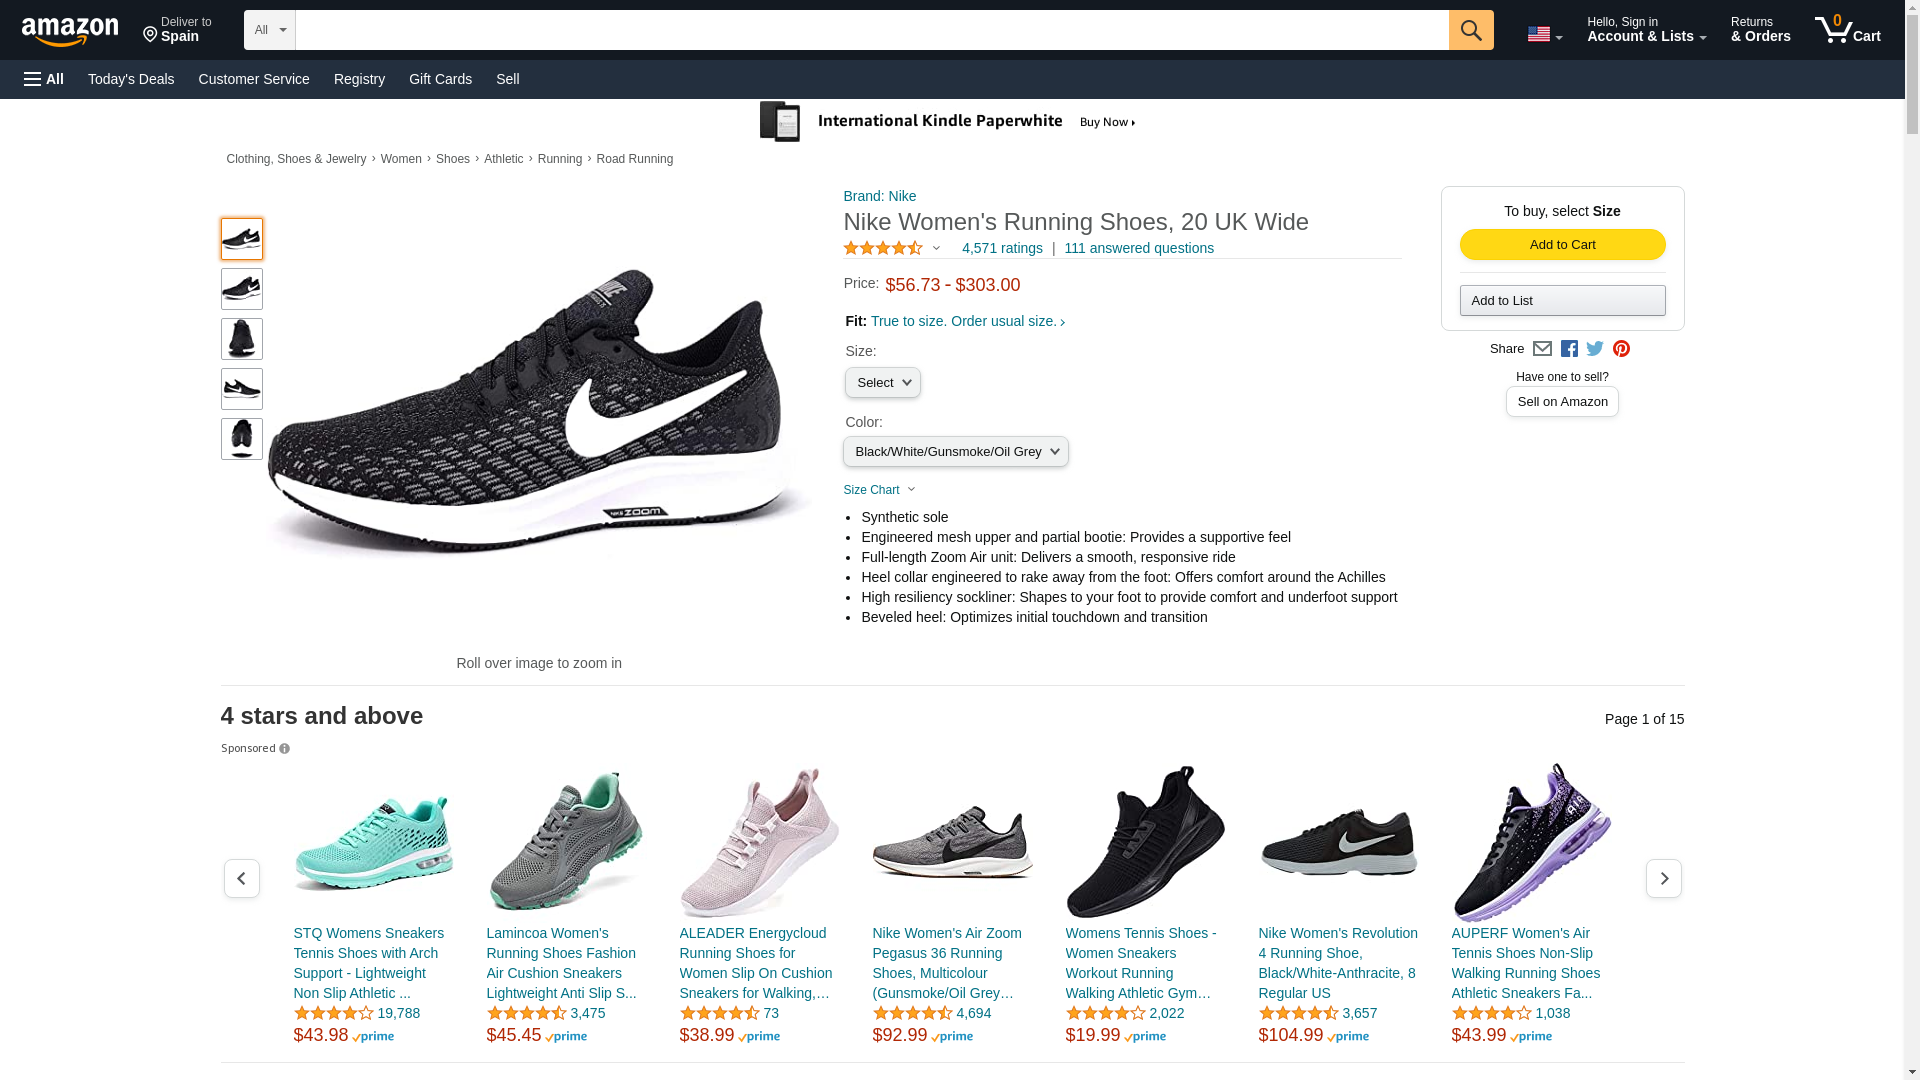Open the Color dropdown for Black/White/Gunsmoke

(955, 452)
